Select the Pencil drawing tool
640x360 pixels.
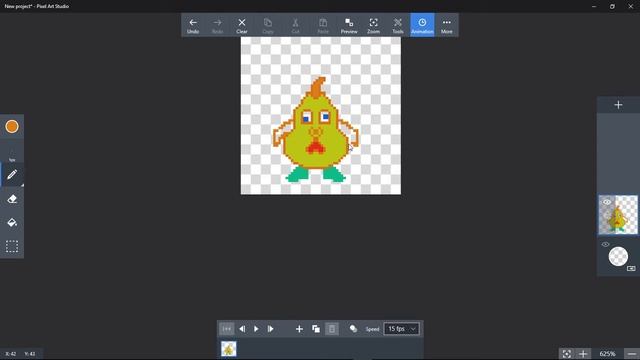(x=12, y=175)
